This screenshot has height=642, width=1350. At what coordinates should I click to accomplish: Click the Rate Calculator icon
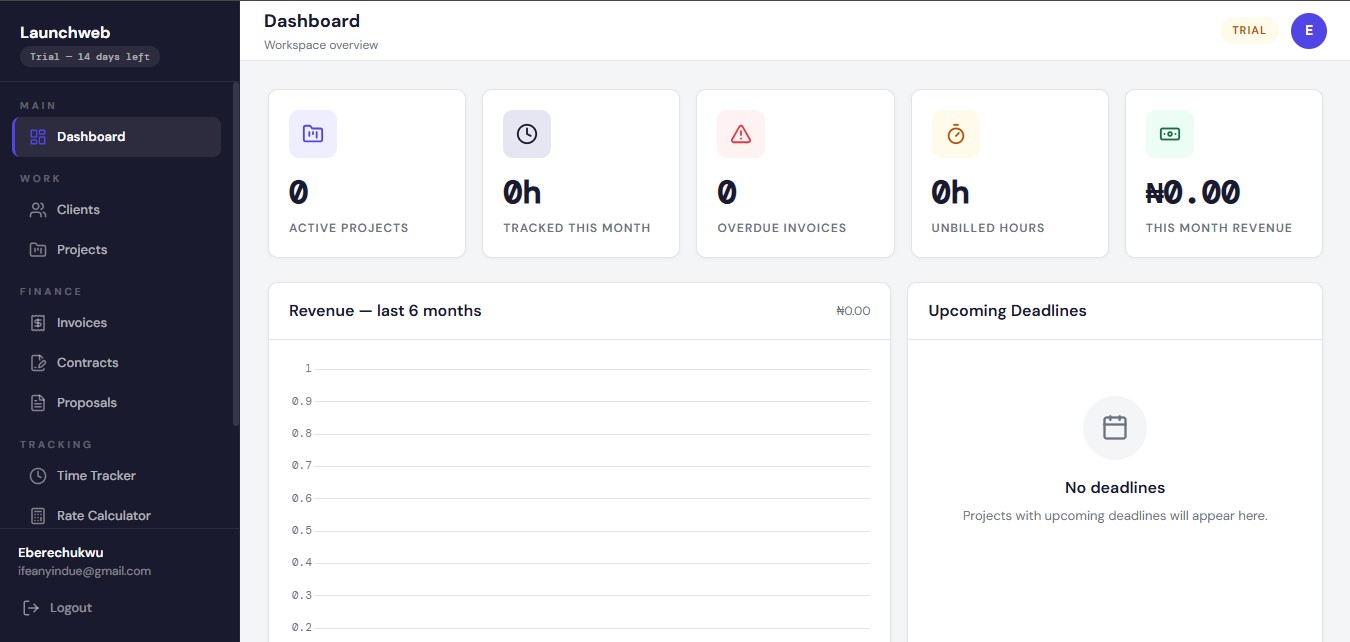pyautogui.click(x=38, y=516)
